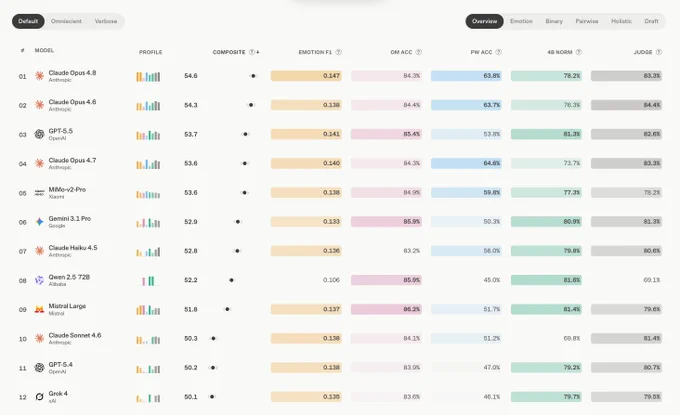Click the Qwen 2.5 72B profile chart
The image size is (680, 415).
[x=148, y=281]
